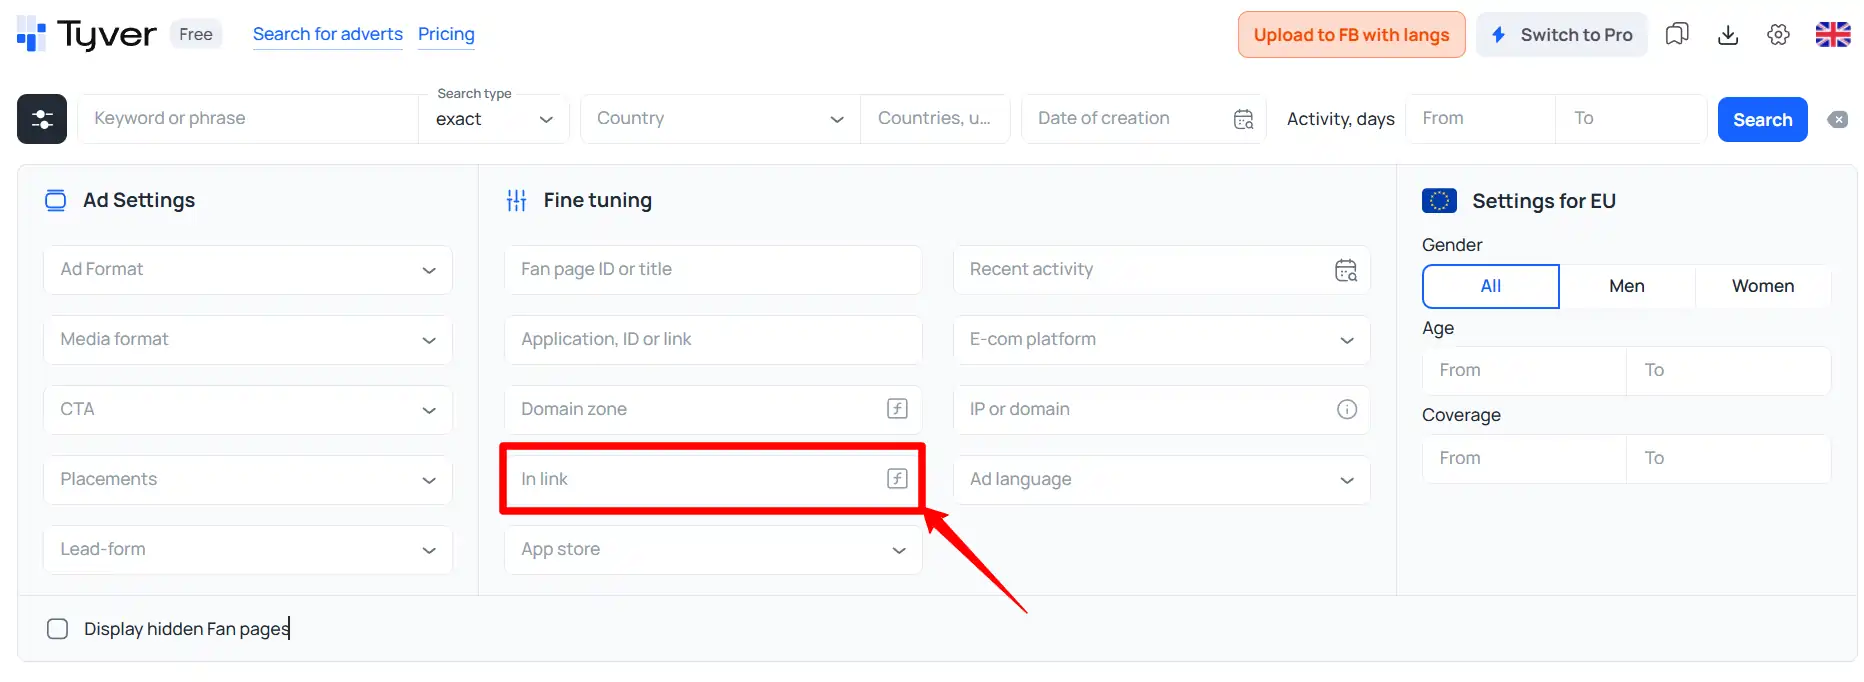Open the Country dropdown
Screen dimensions: 1864x682
[x=720, y=119]
